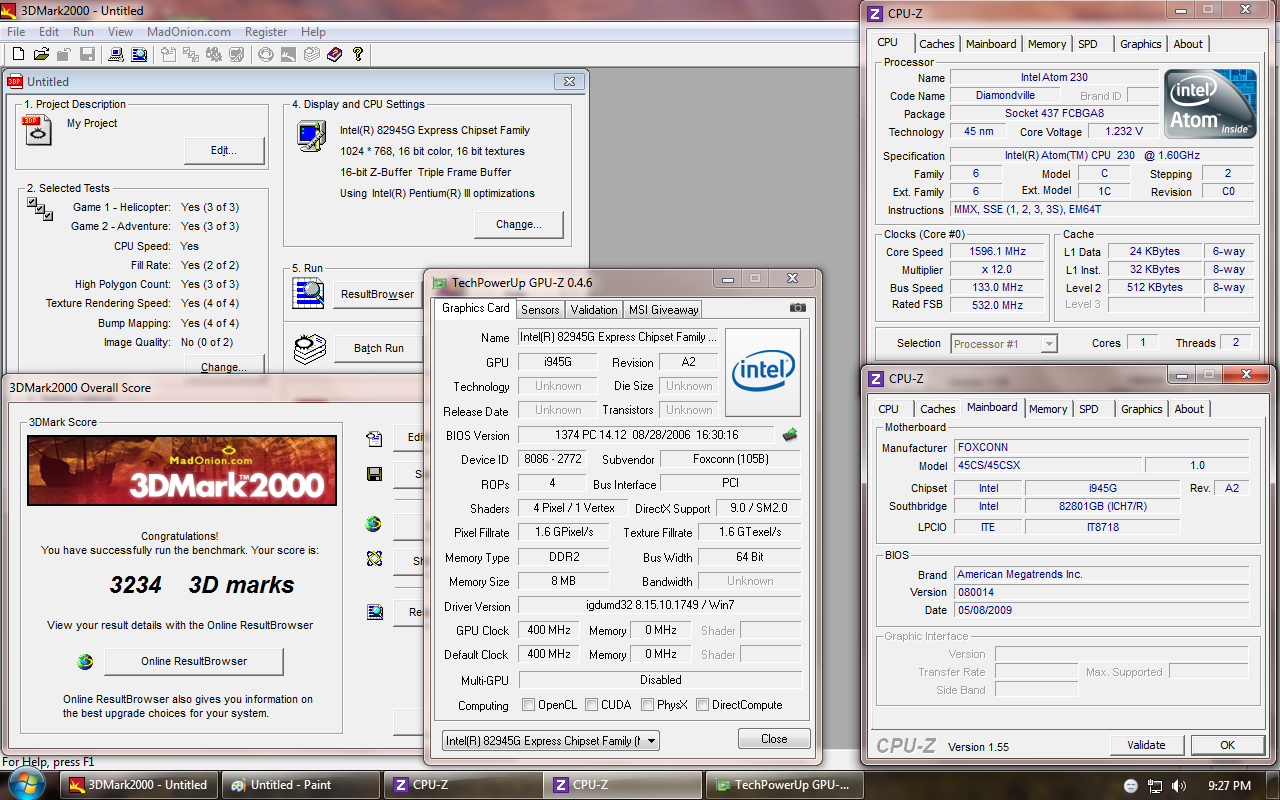Click the Batch Run button
Screen dimensions: 1280x800
(379, 348)
